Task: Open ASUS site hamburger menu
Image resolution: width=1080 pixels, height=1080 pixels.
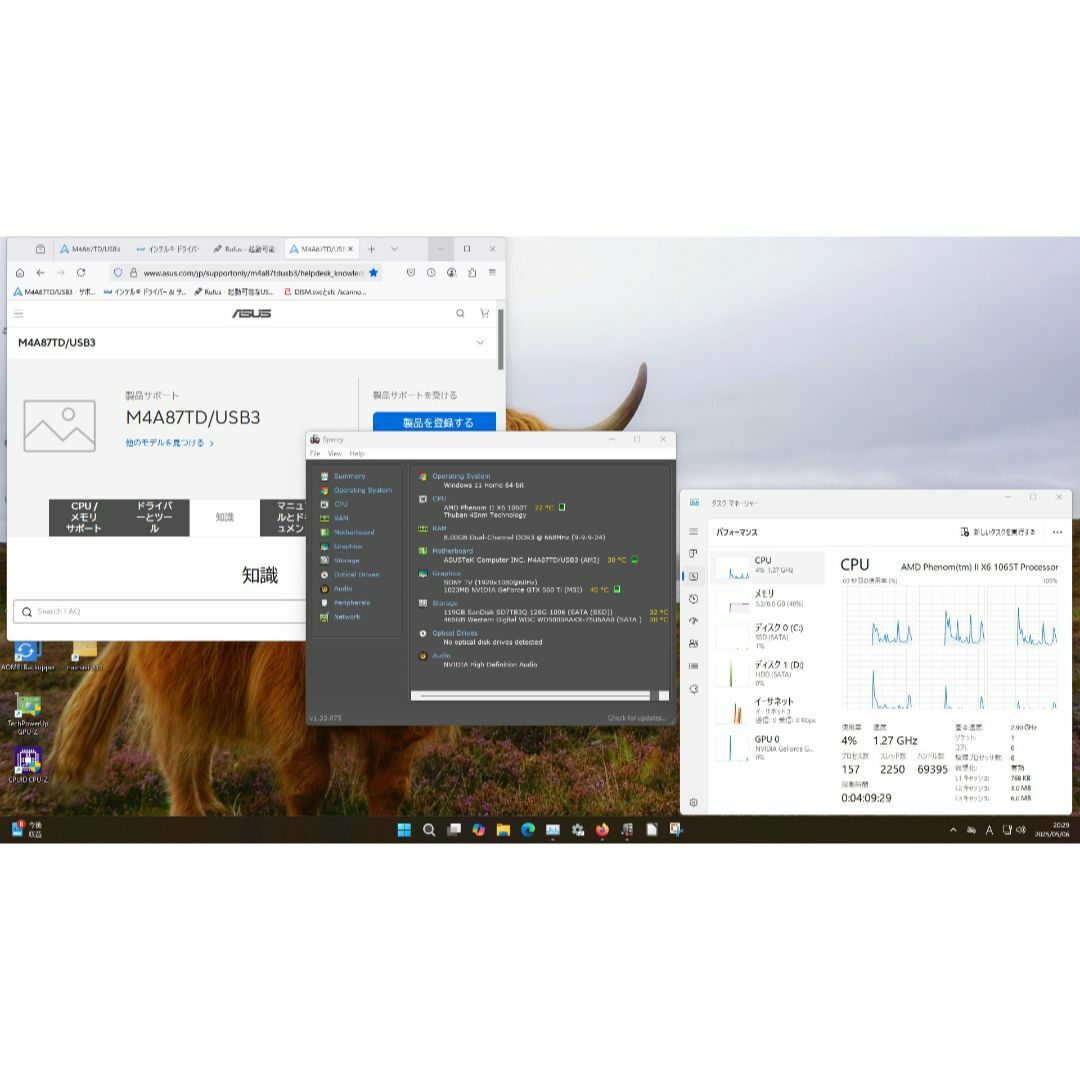Action: tap(19, 314)
